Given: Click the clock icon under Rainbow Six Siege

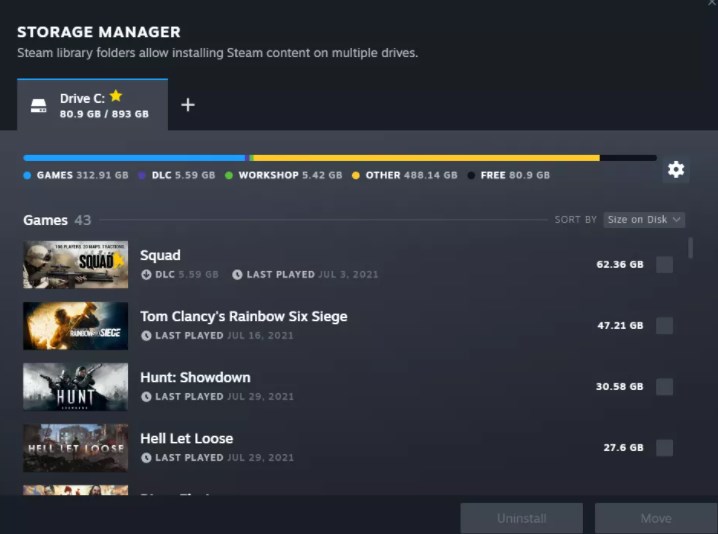Looking at the screenshot, I should coord(146,336).
